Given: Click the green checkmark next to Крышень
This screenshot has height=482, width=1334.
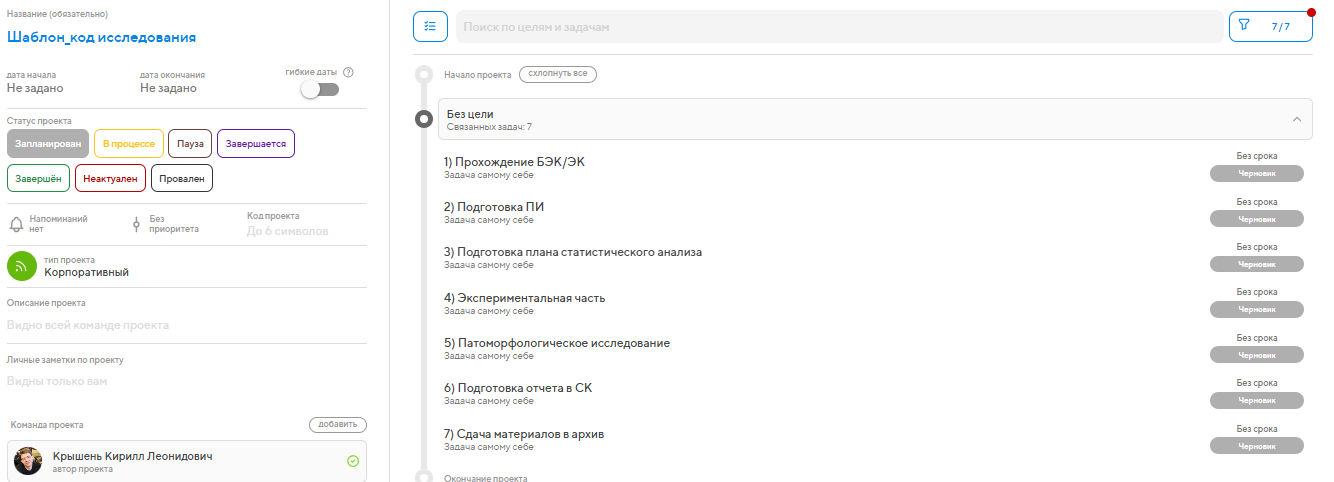Looking at the screenshot, I should 353,461.
